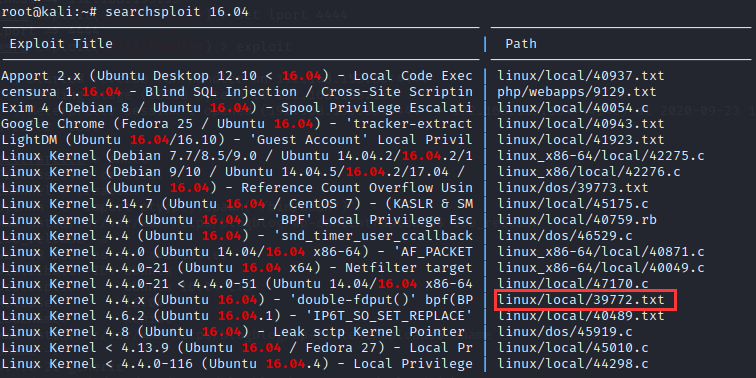The width and height of the screenshot is (756, 378).
Task: Select the 'Exploit Title' column header
Action: pos(61,44)
